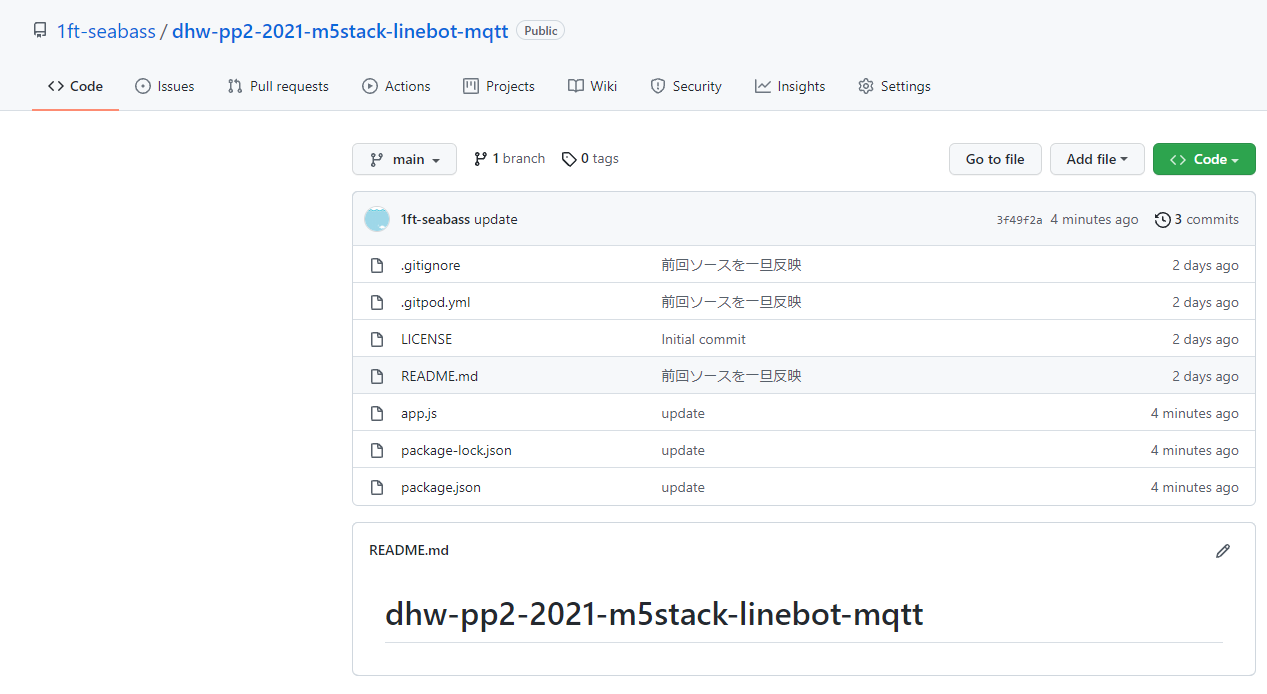Viewport: 1267px width, 694px height.
Task: Open repository Settings tab
Action: tap(894, 86)
